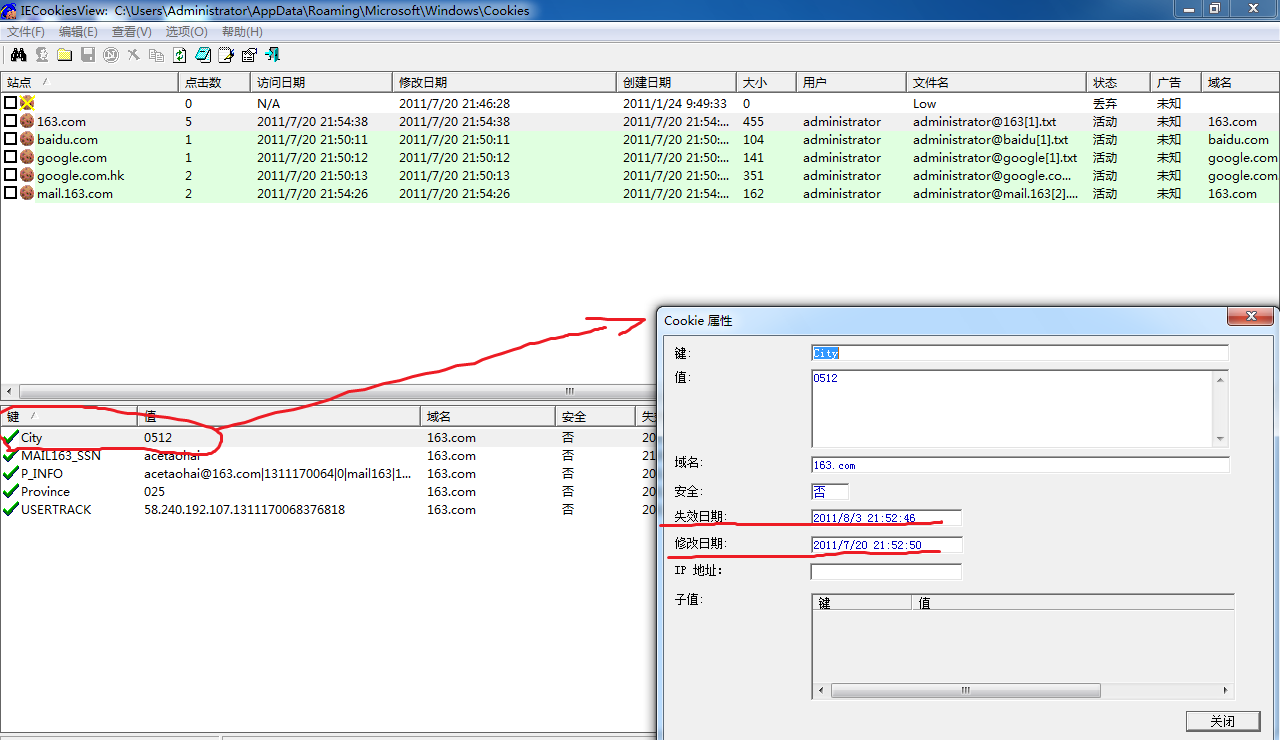Sort lower pane by 值 column header

click(x=279, y=416)
